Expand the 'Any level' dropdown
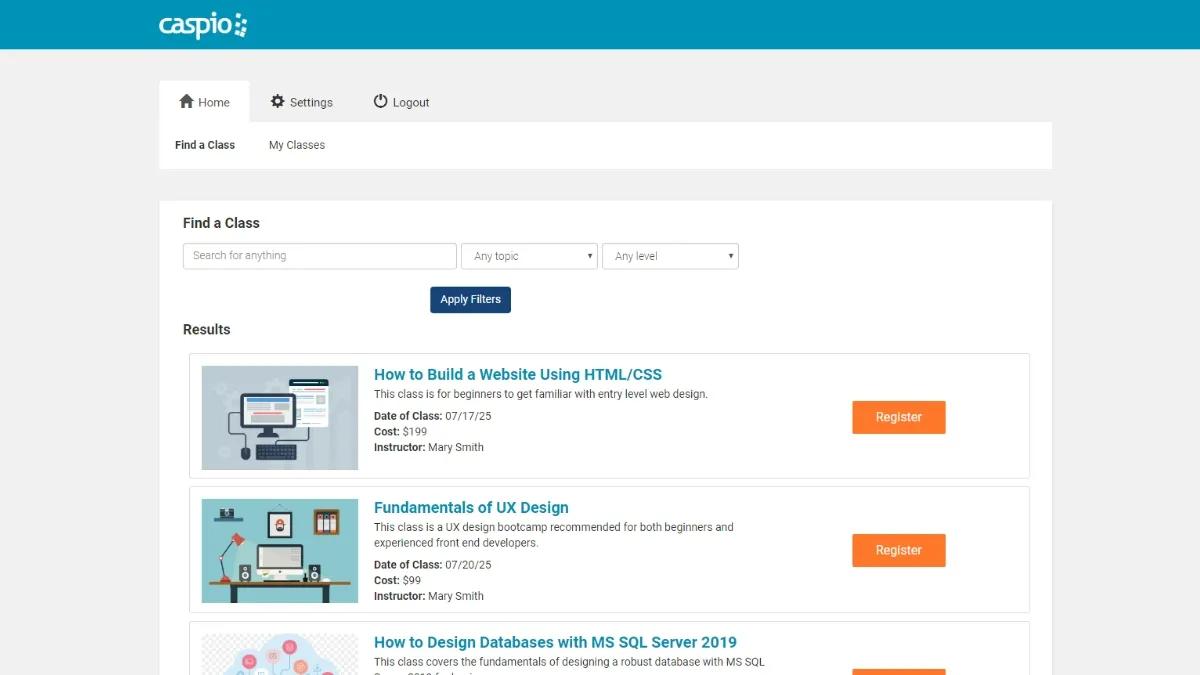The height and width of the screenshot is (675, 1200). tap(670, 256)
